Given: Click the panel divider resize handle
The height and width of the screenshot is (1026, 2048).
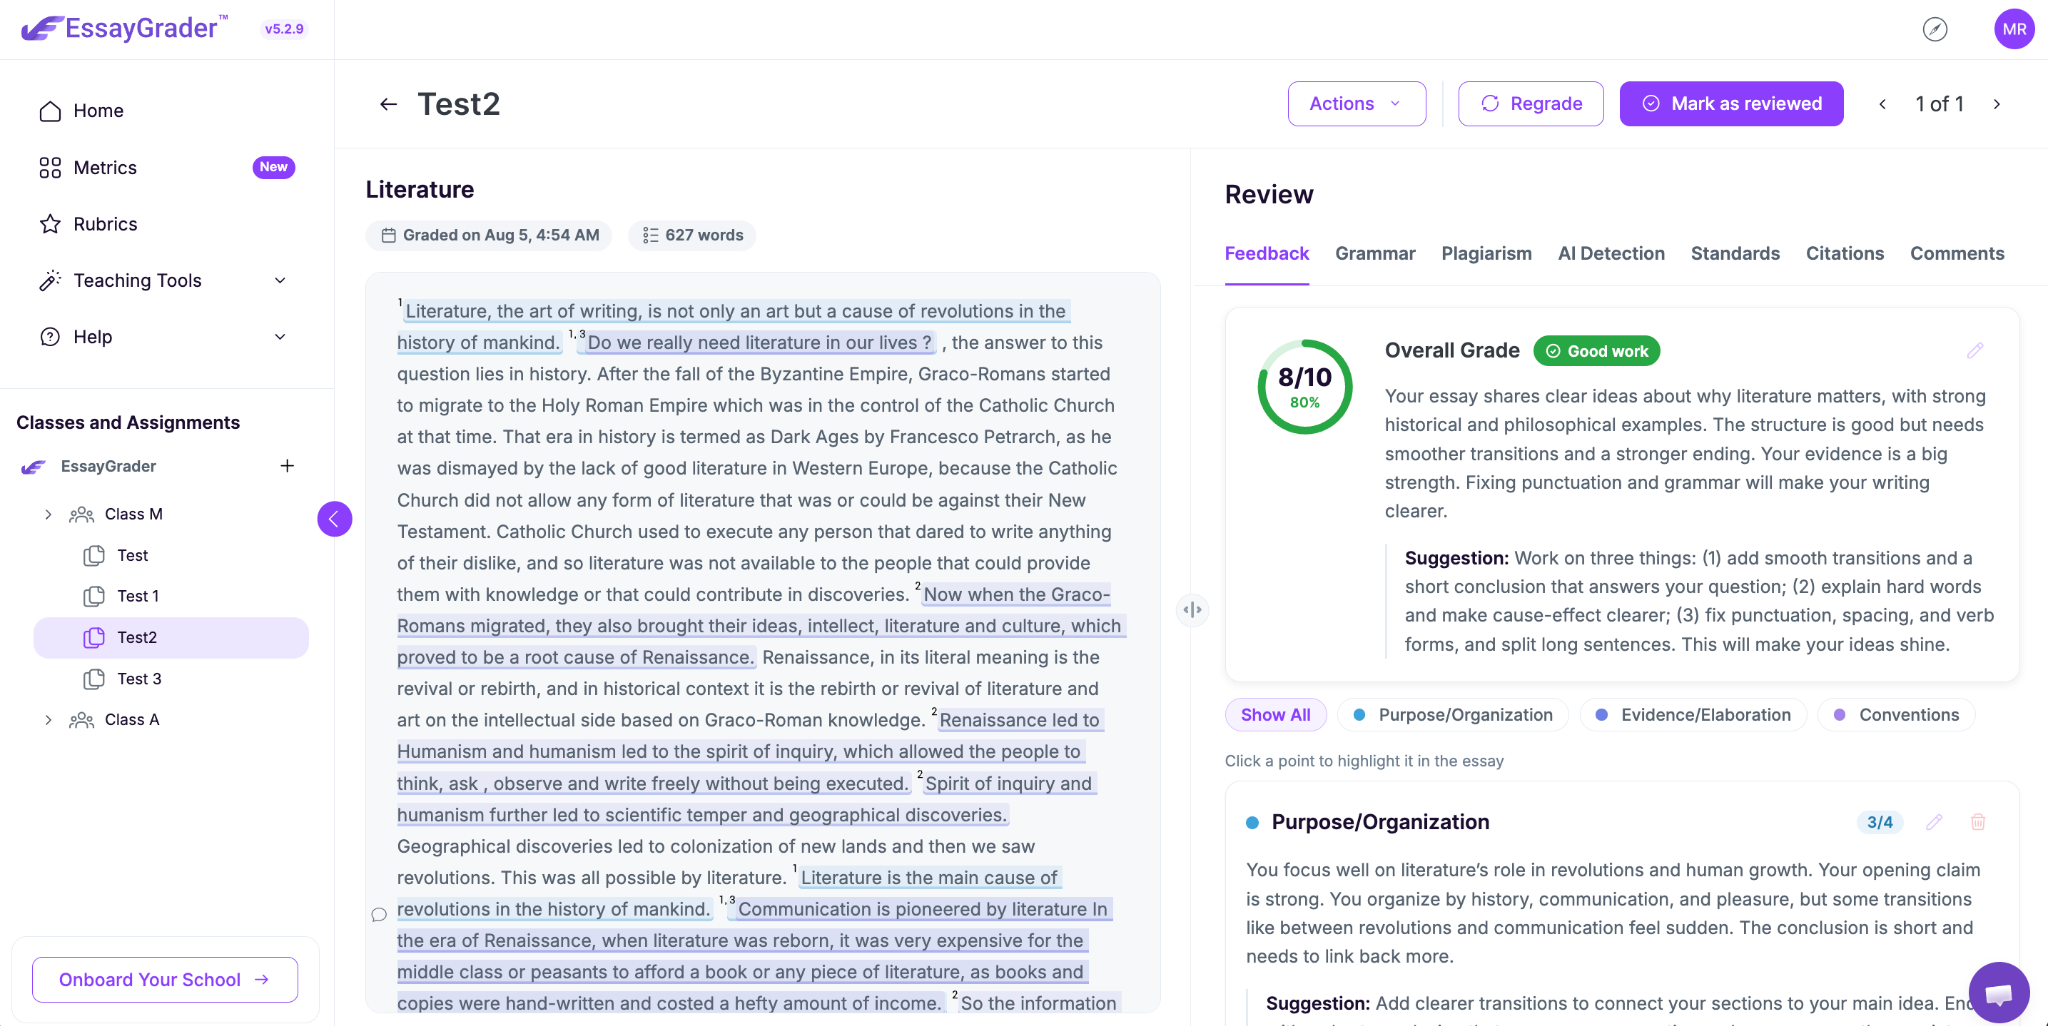Looking at the screenshot, I should coord(1192,609).
